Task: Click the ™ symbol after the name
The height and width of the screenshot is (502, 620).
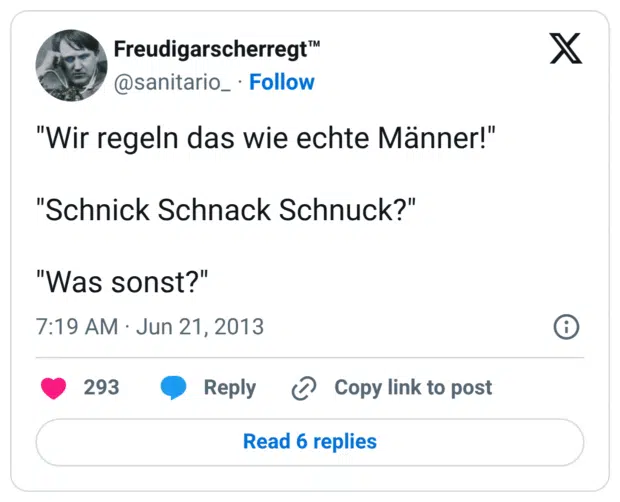Action: (x=312, y=44)
